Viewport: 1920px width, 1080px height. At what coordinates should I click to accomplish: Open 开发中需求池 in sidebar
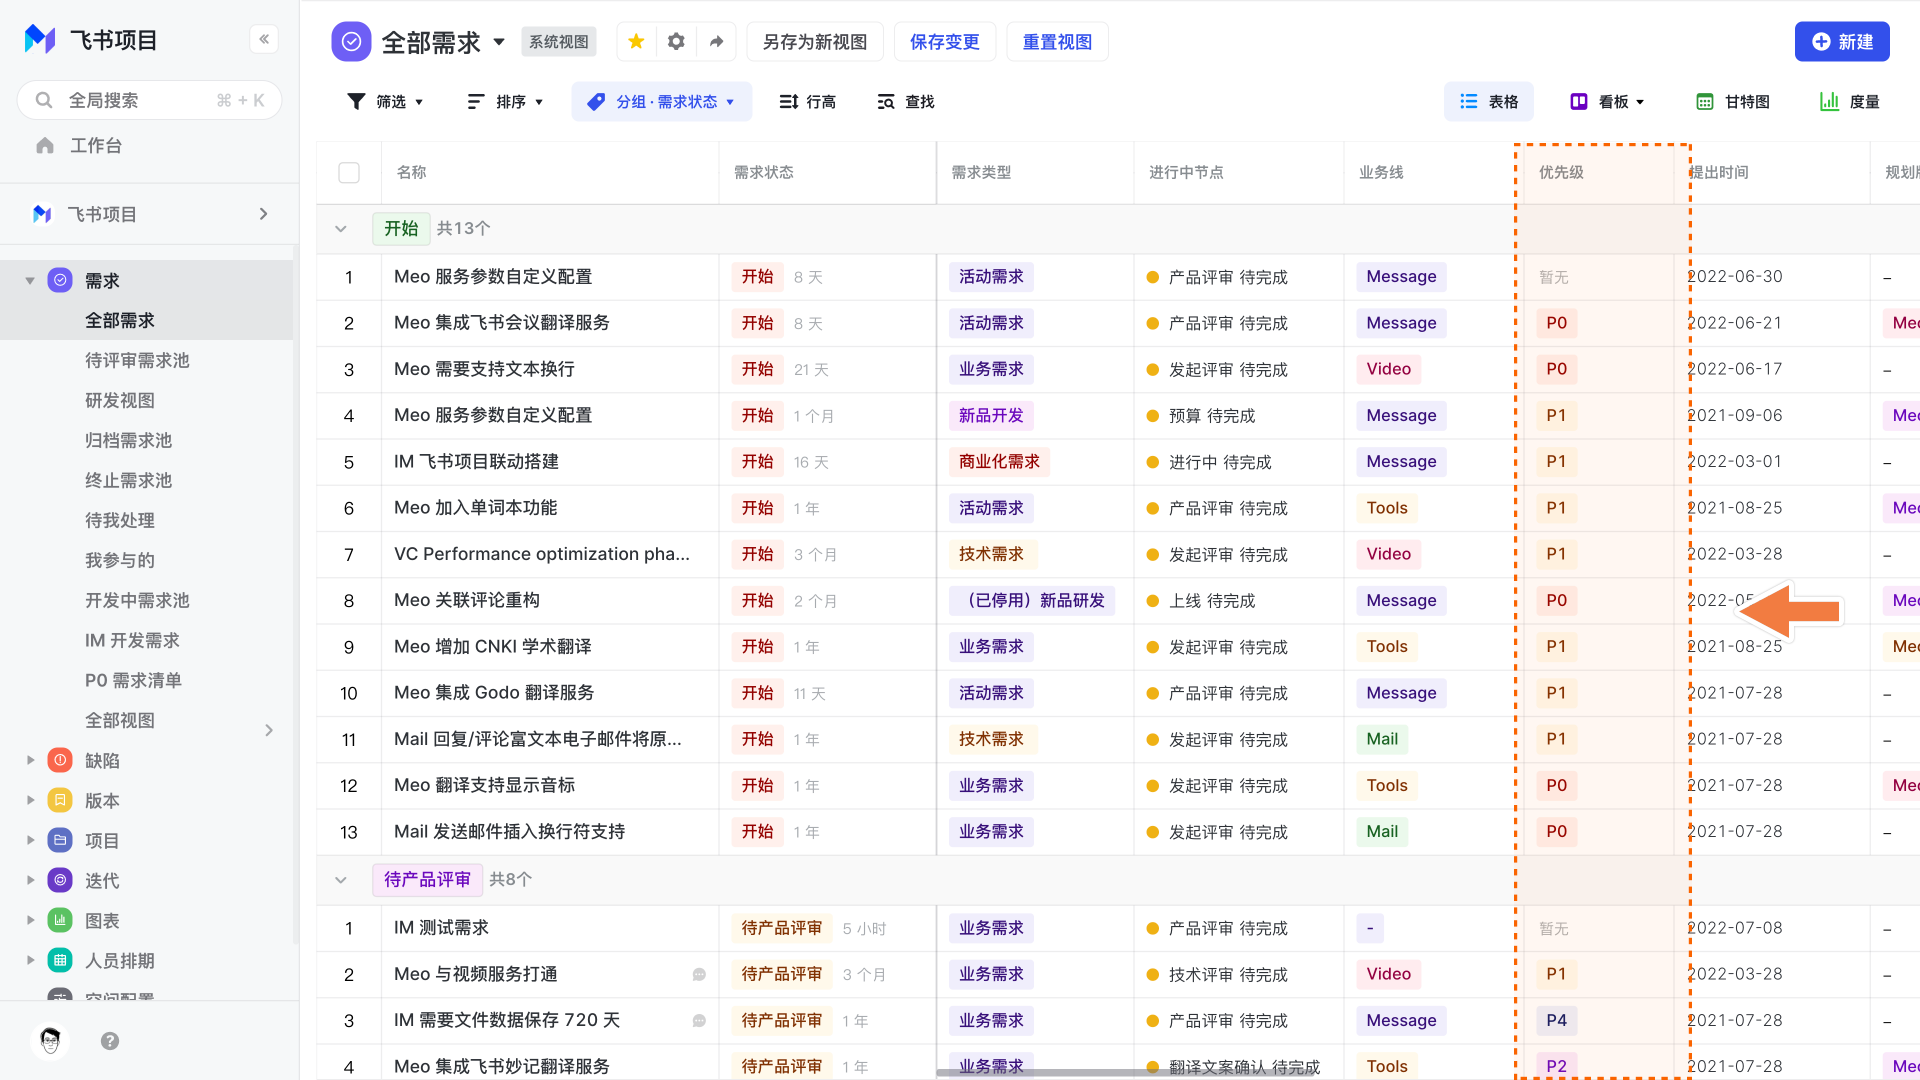tap(137, 601)
